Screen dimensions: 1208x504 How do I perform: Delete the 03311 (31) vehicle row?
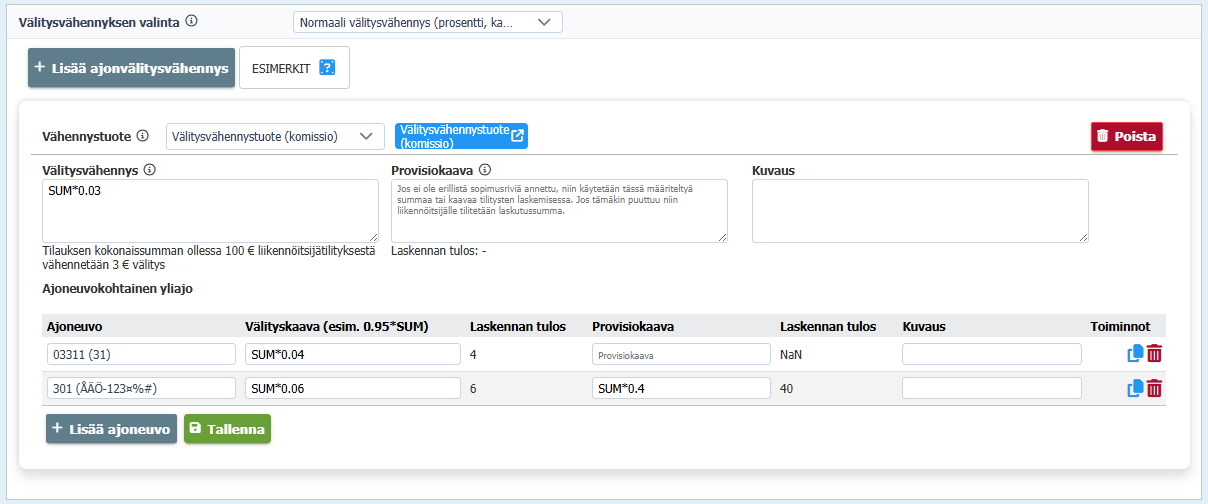1154,354
